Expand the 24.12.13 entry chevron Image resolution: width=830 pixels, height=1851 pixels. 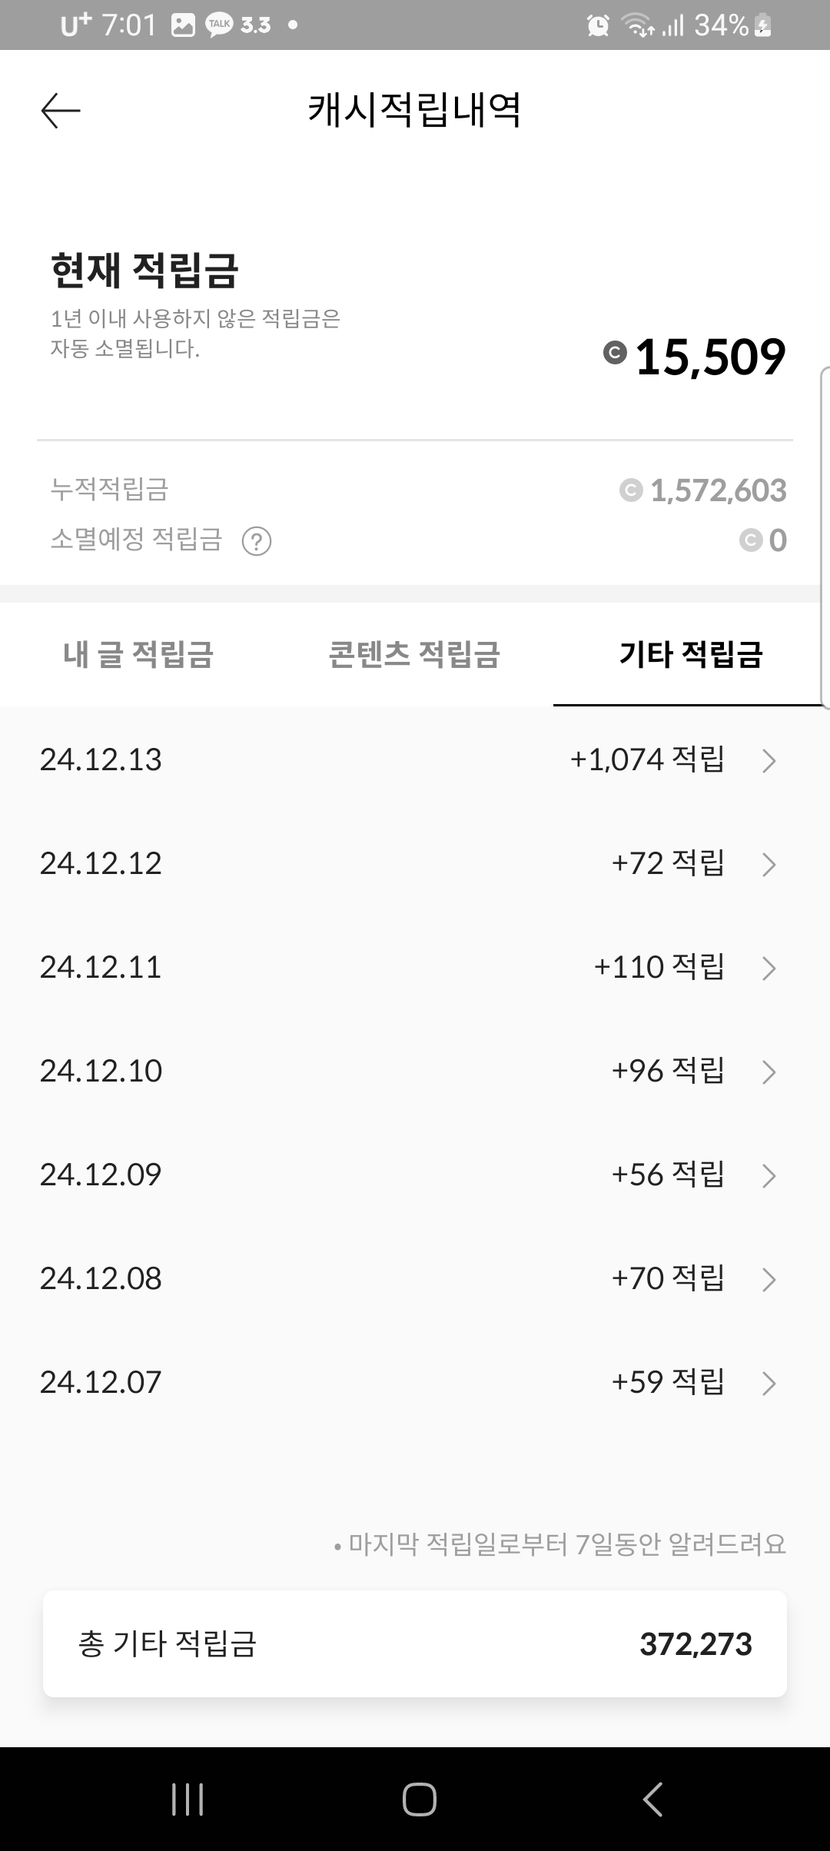tap(768, 761)
